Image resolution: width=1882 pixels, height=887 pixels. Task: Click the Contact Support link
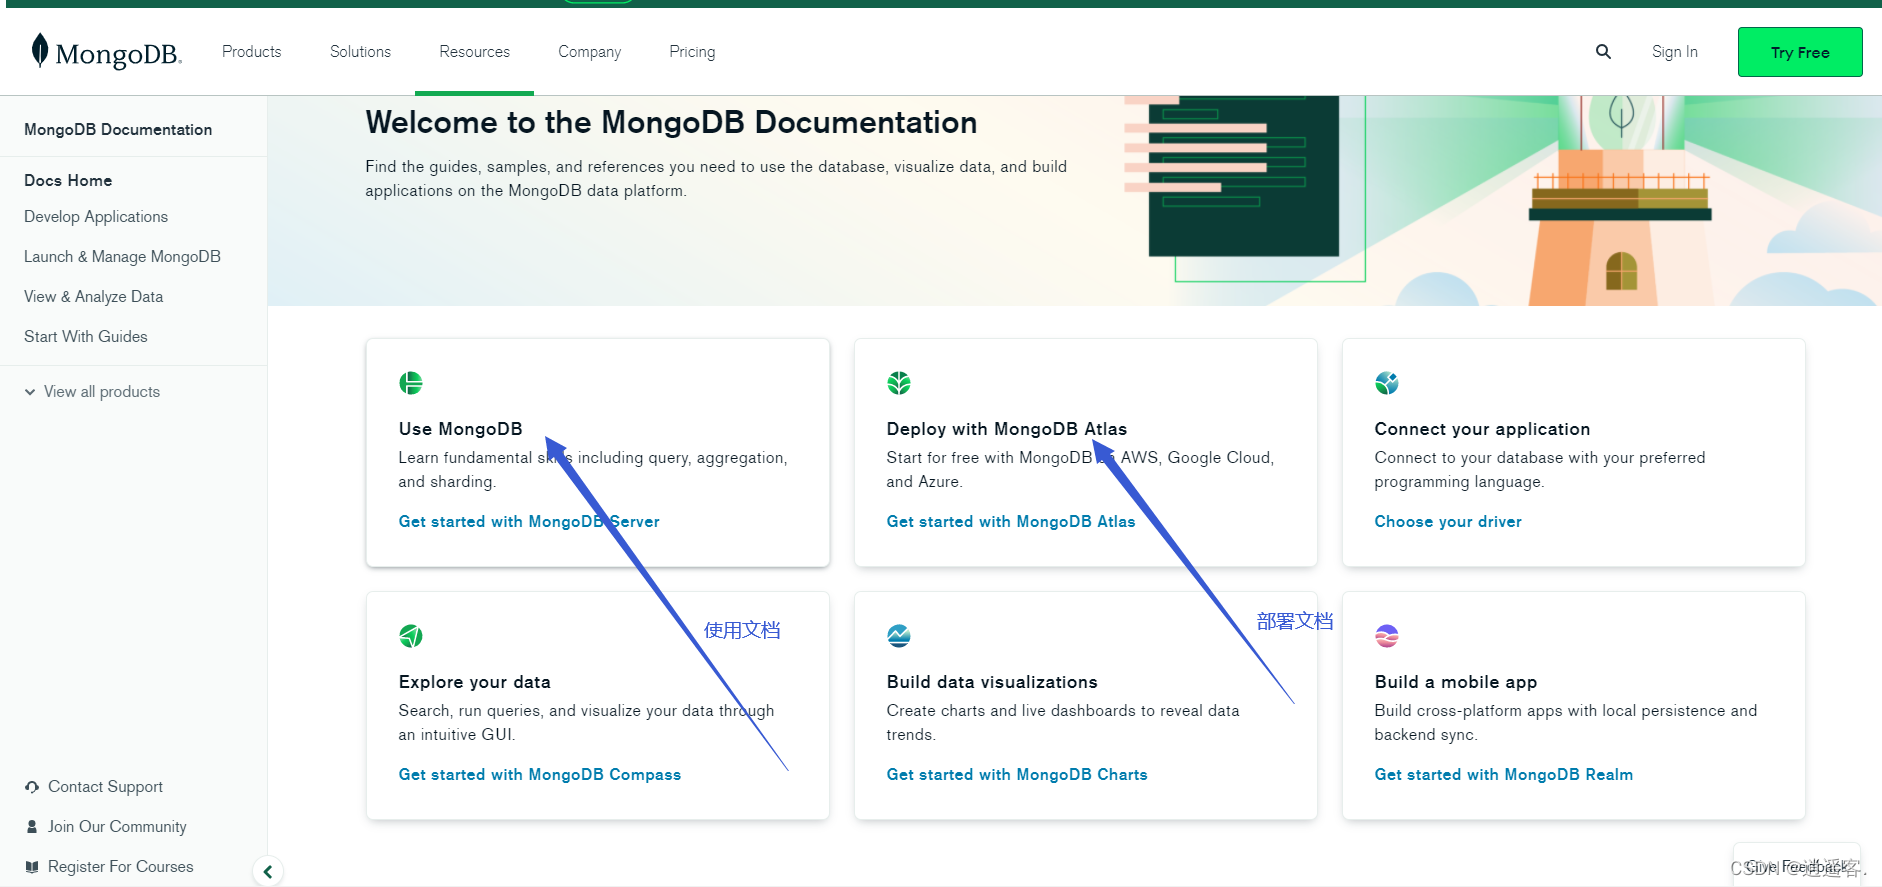(105, 787)
